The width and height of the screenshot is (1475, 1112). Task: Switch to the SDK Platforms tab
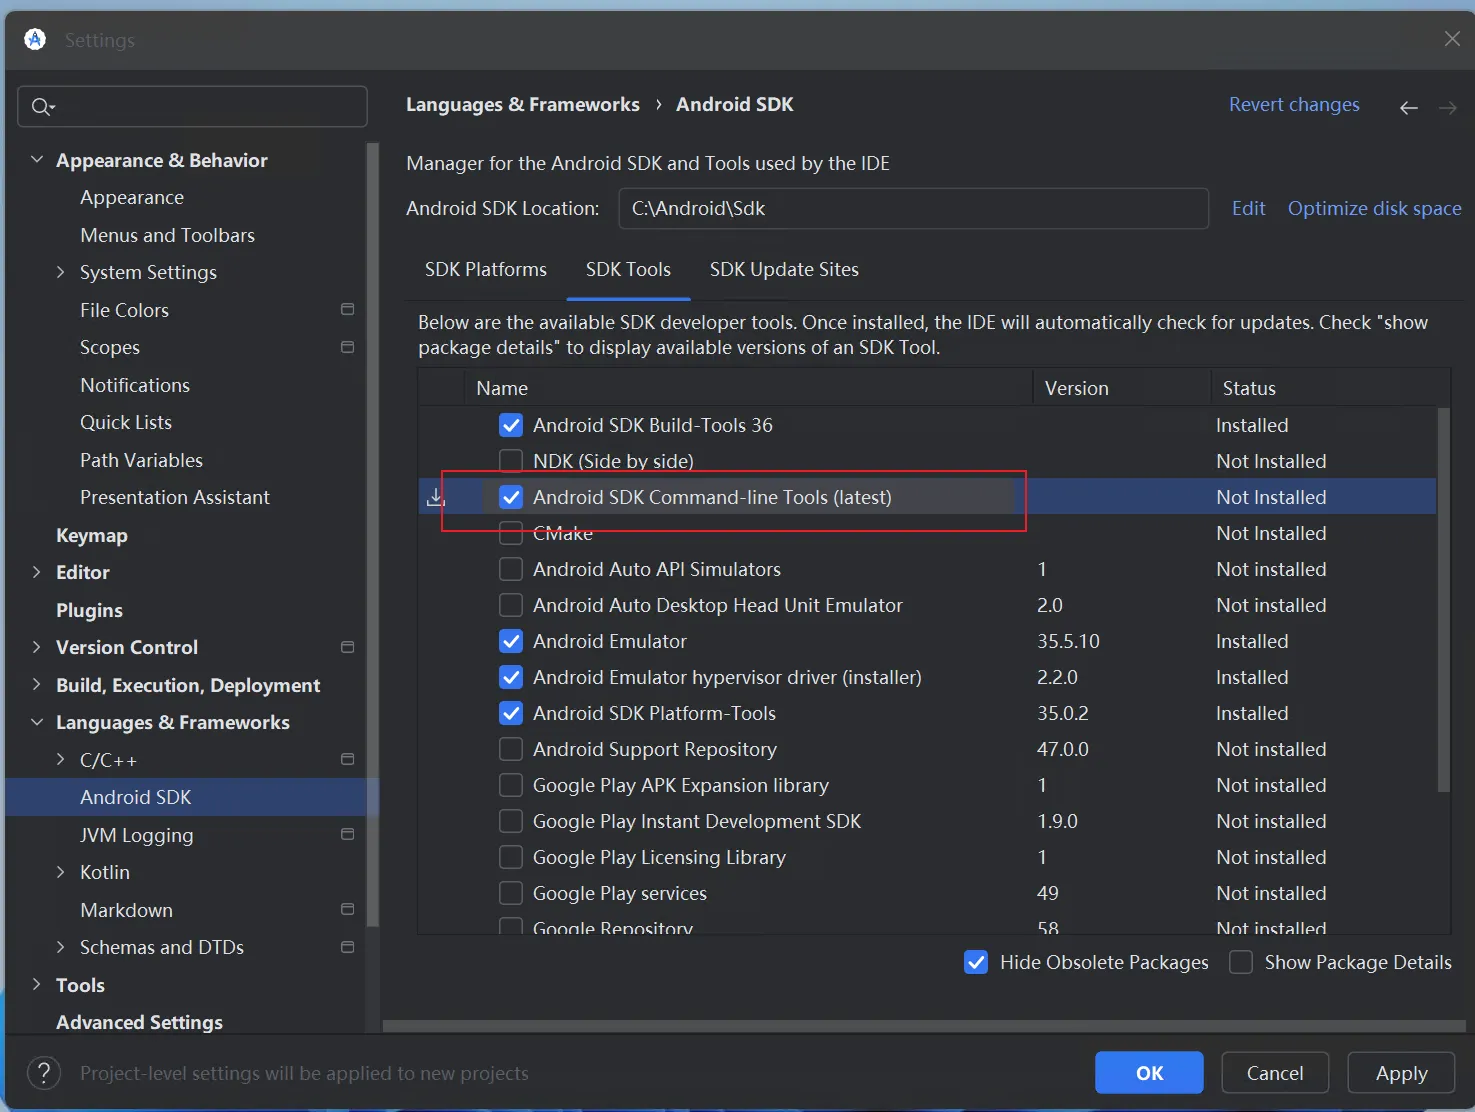486,269
